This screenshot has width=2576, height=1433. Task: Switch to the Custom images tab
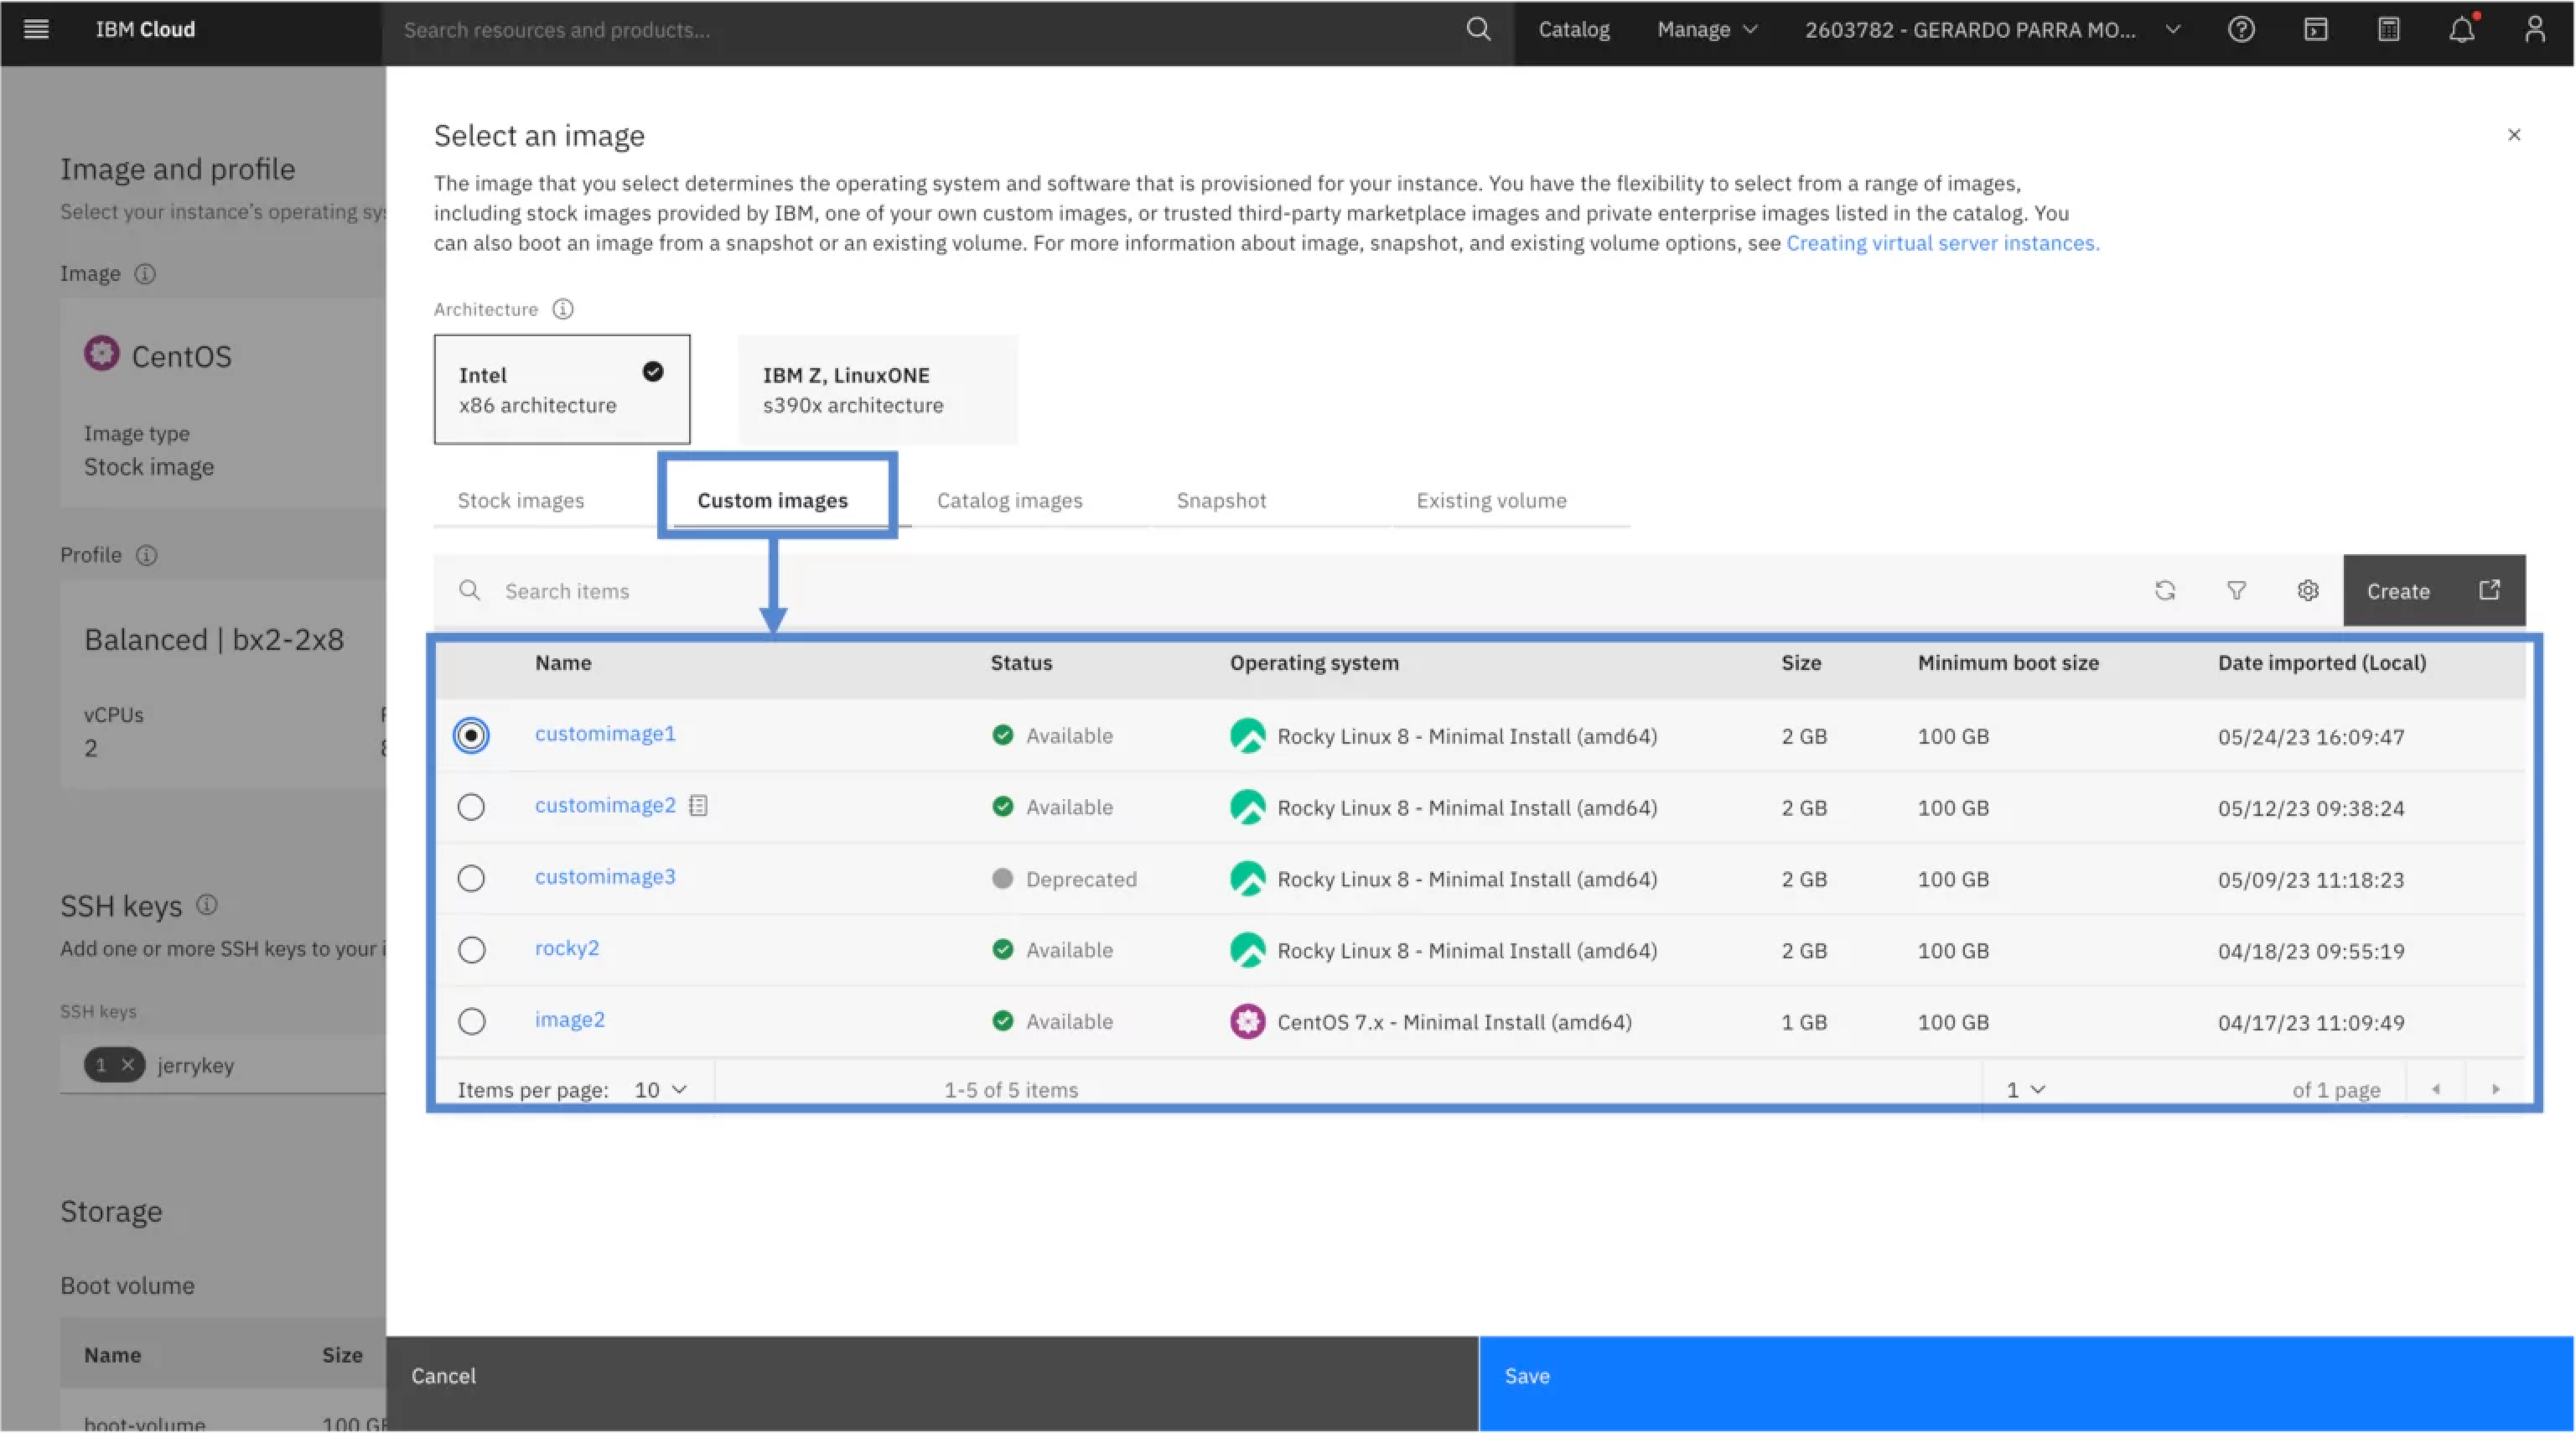tap(772, 500)
